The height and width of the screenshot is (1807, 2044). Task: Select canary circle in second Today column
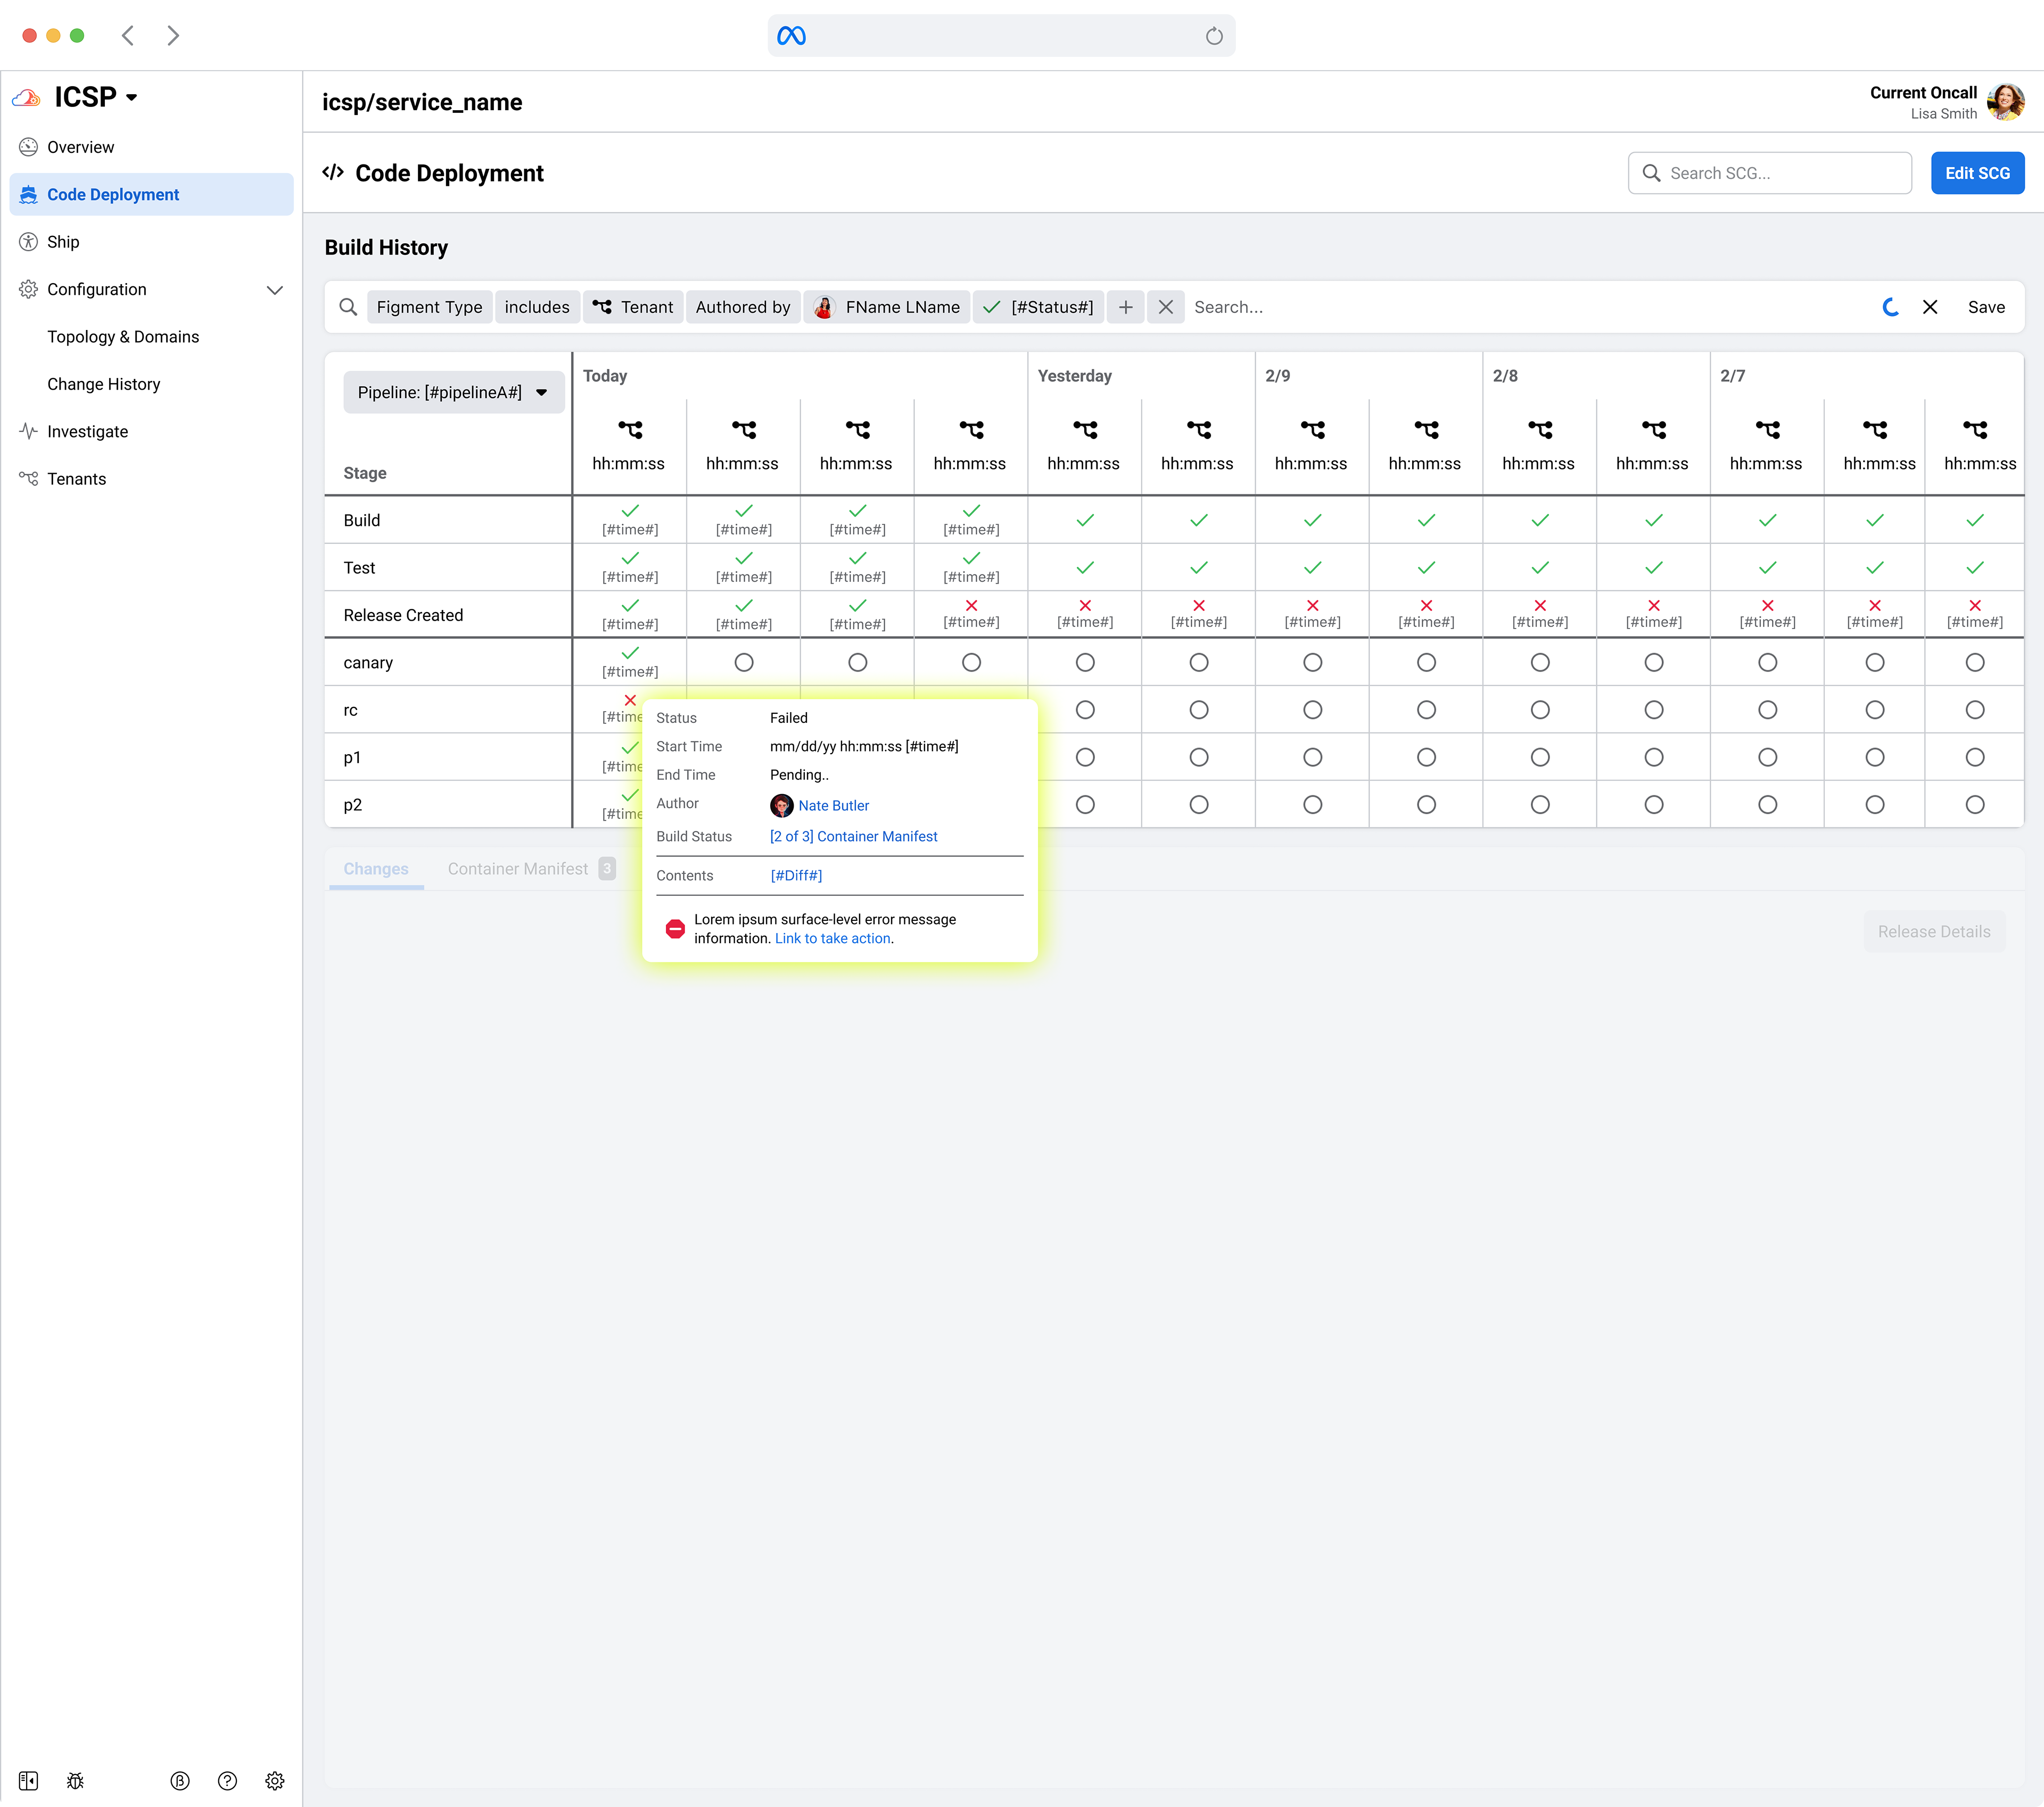pos(743,662)
